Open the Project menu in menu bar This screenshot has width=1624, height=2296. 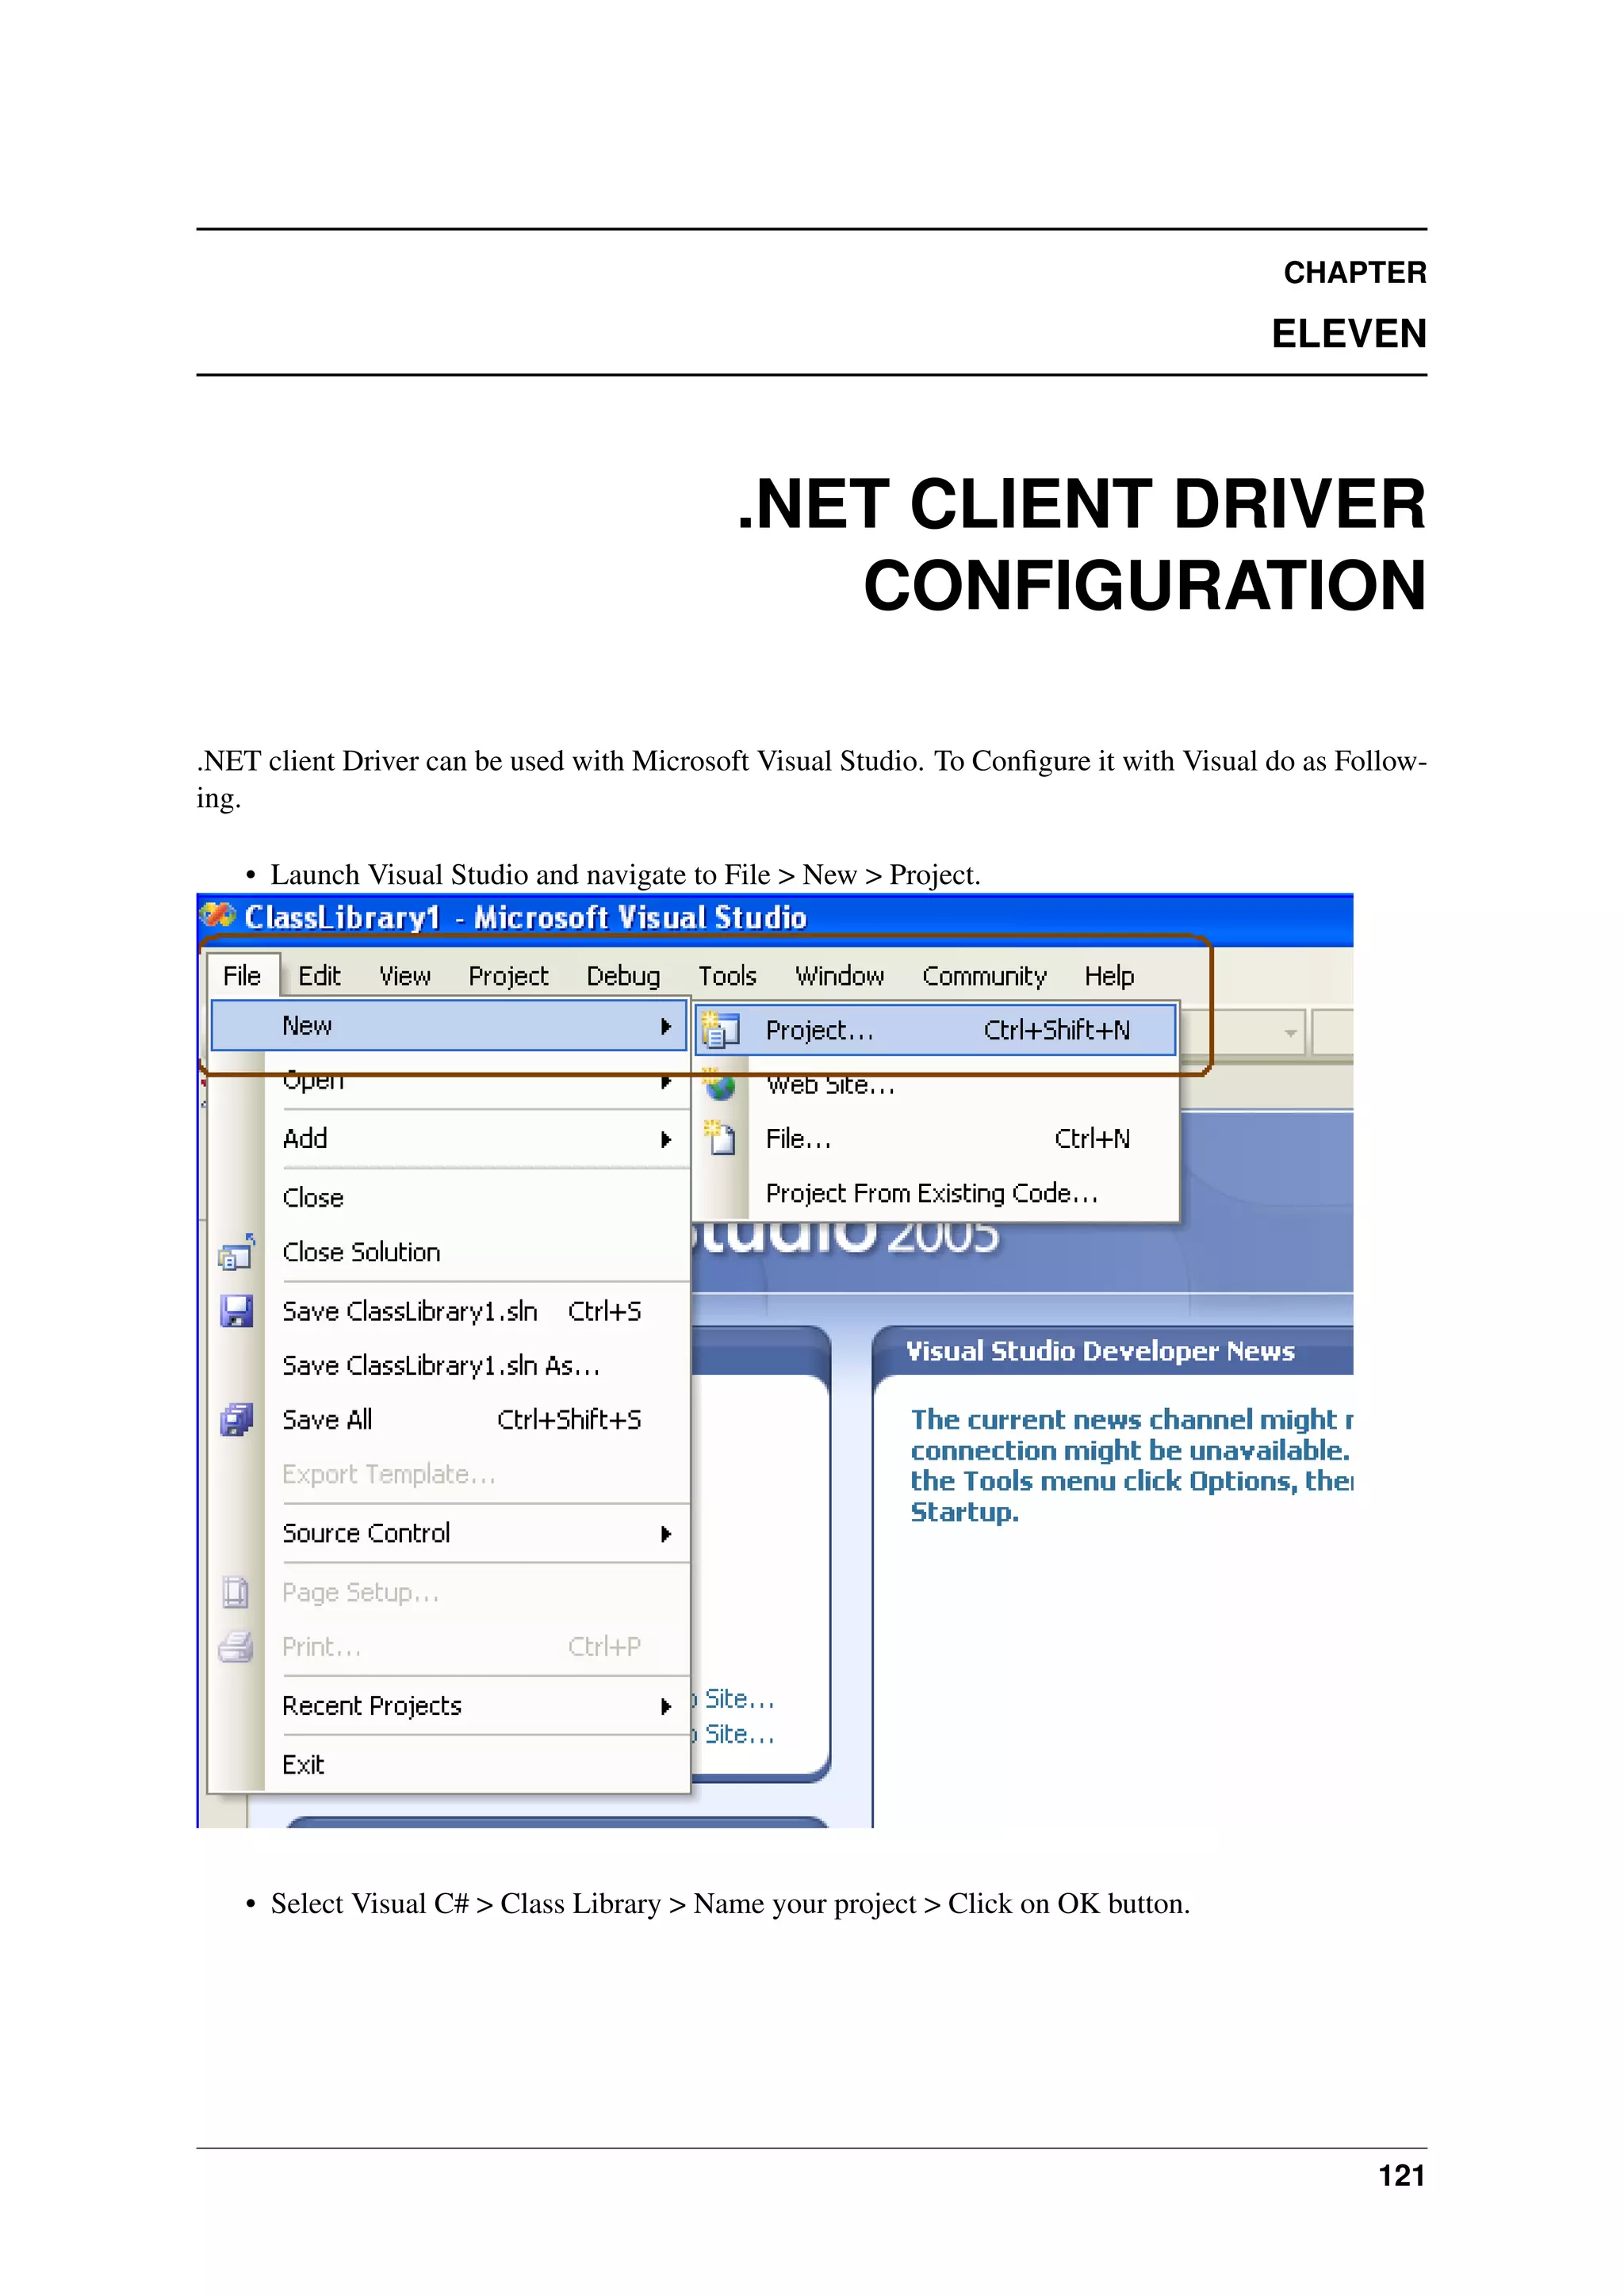[508, 975]
